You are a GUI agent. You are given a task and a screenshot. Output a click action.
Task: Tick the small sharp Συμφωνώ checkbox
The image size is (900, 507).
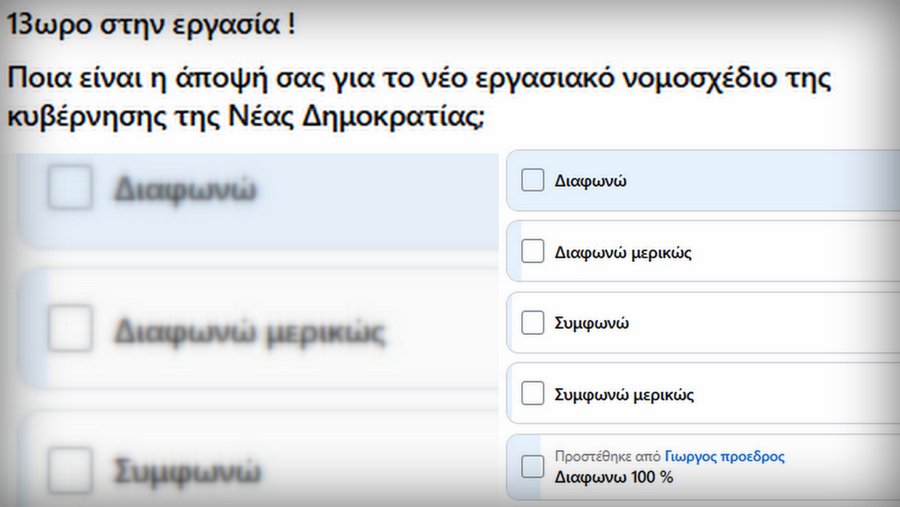point(532,322)
